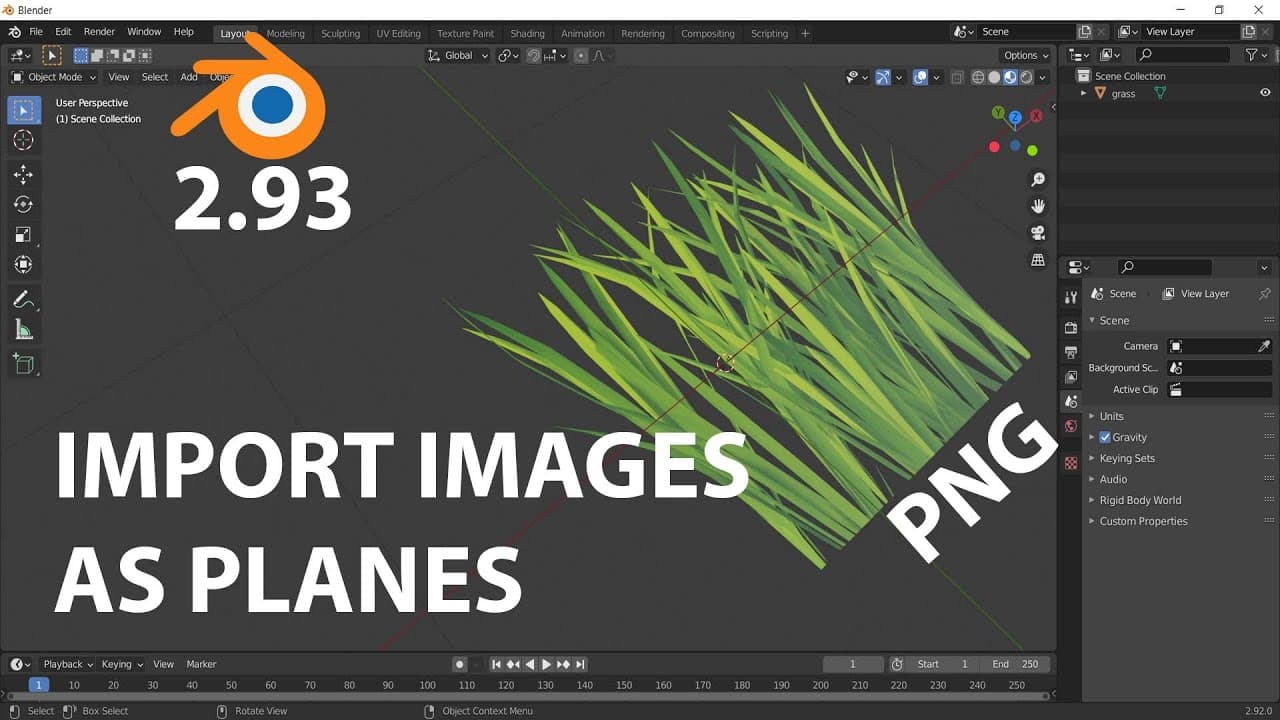The width and height of the screenshot is (1280, 720).
Task: Toggle viewport overlays
Action: [921, 77]
